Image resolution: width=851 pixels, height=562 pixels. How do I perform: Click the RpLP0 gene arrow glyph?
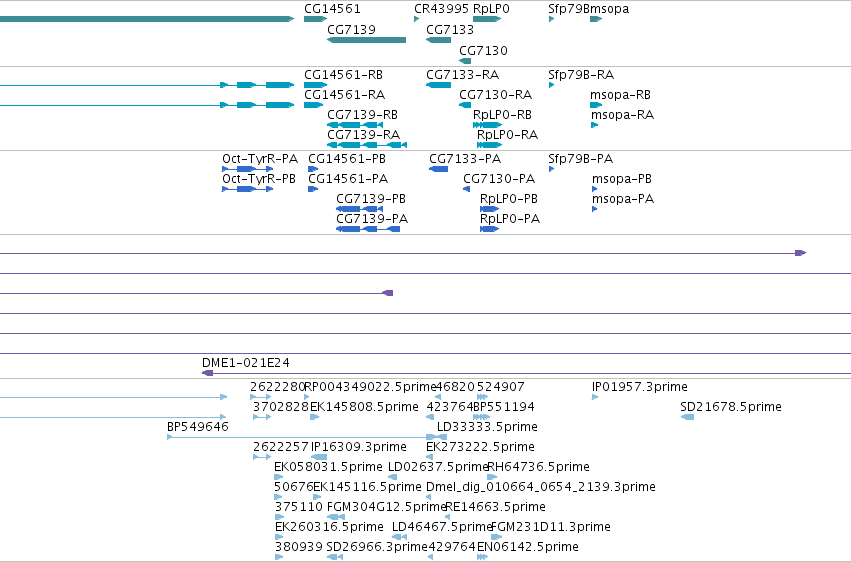[487, 19]
